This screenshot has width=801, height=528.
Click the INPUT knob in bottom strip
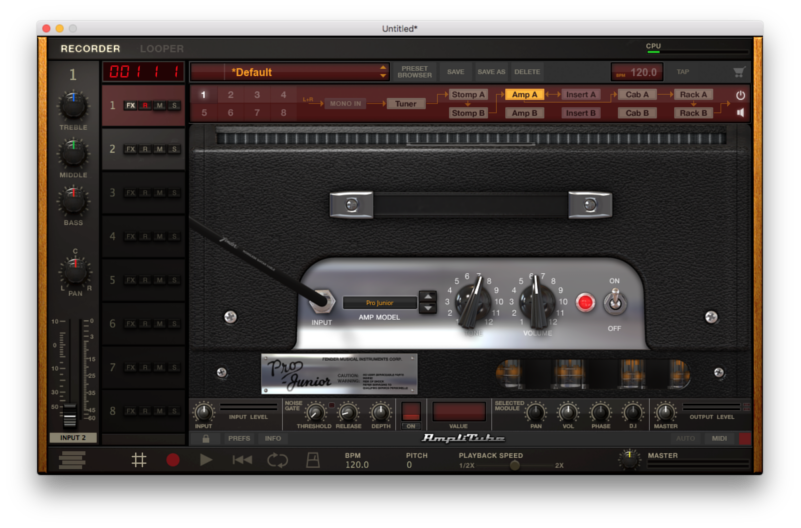pos(203,412)
